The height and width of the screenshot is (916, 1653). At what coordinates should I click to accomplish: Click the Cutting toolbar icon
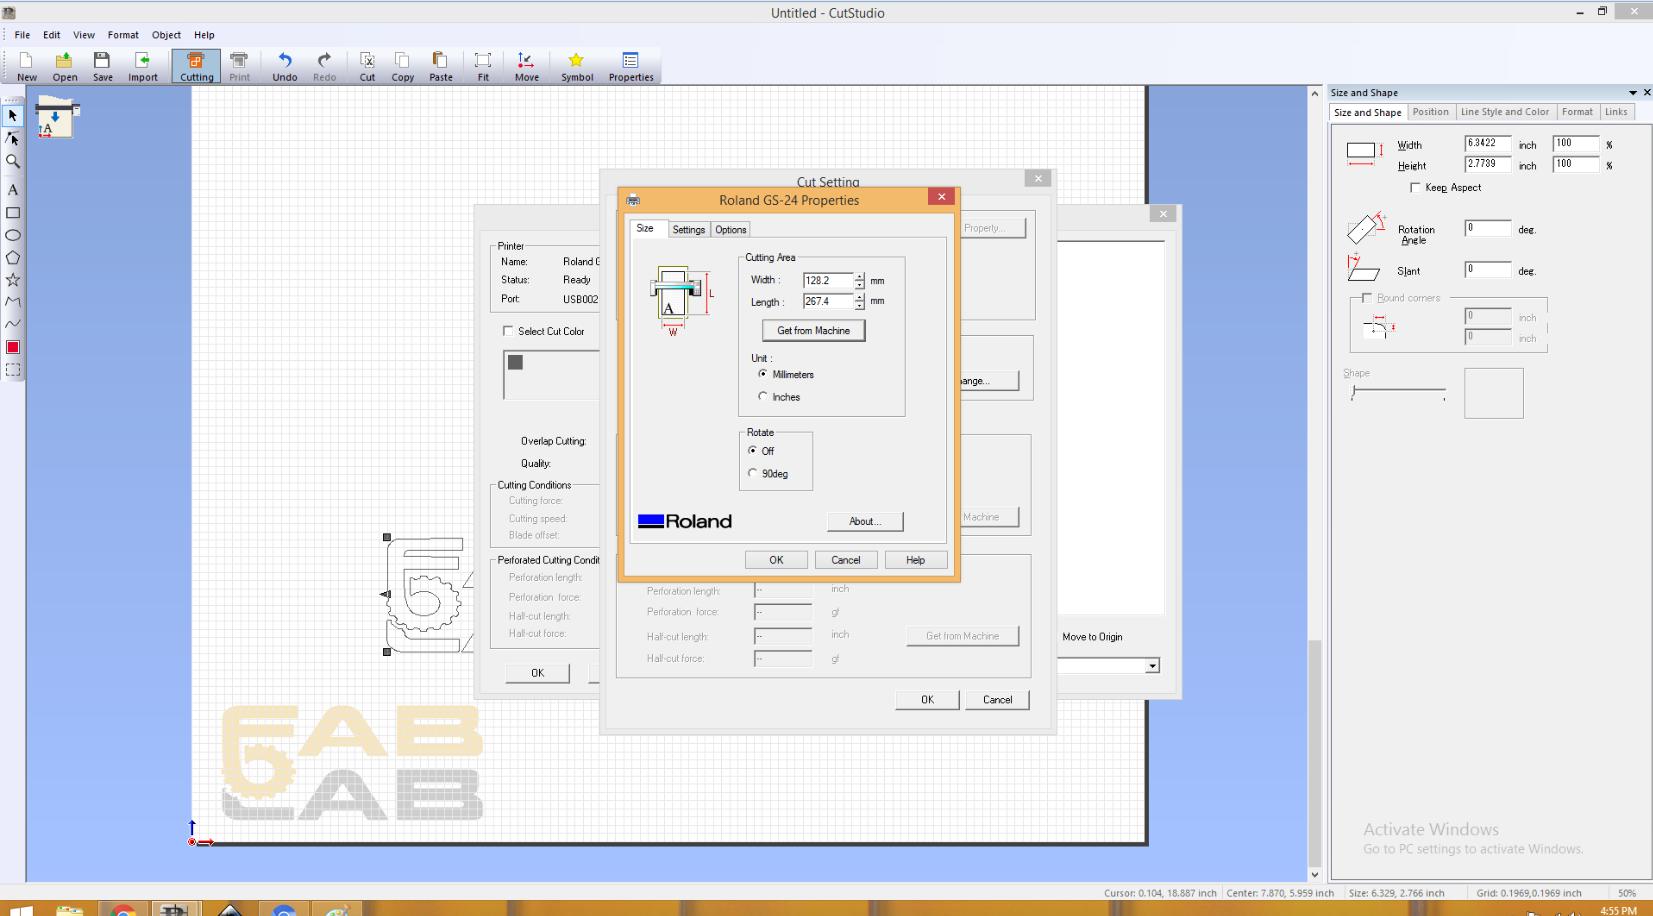(196, 66)
